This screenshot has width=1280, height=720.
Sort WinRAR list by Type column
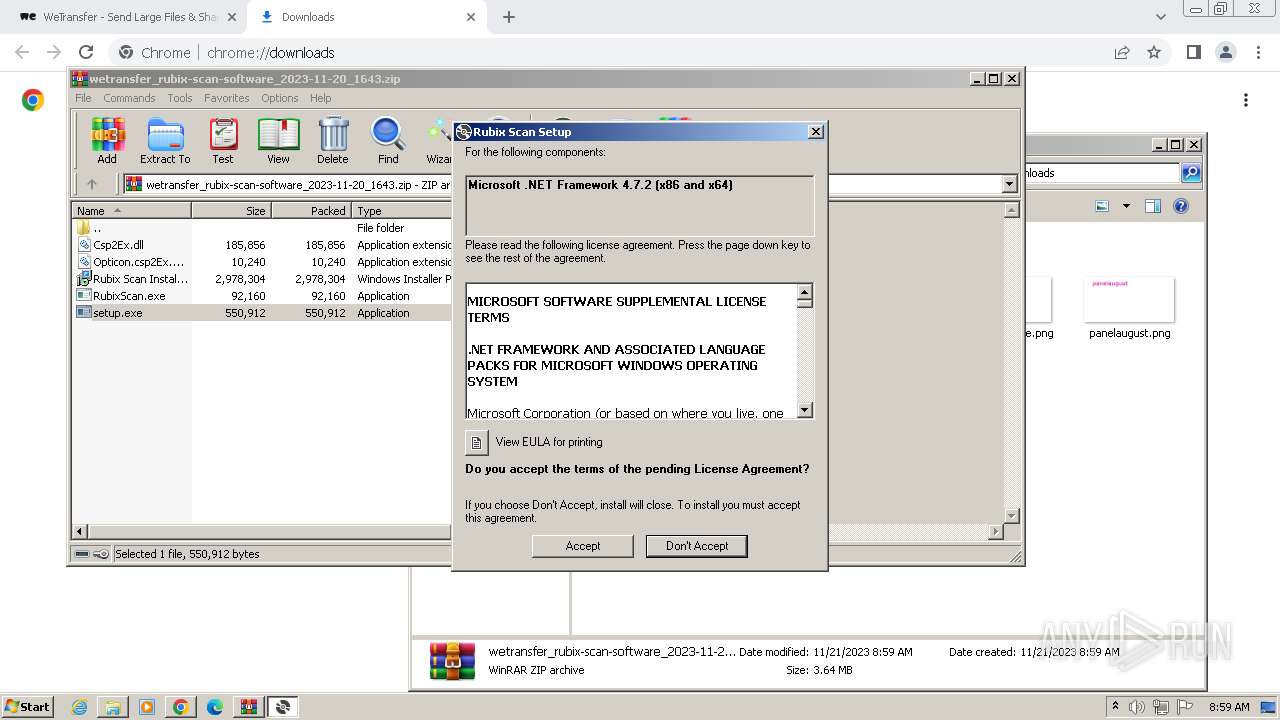[x=402, y=211]
